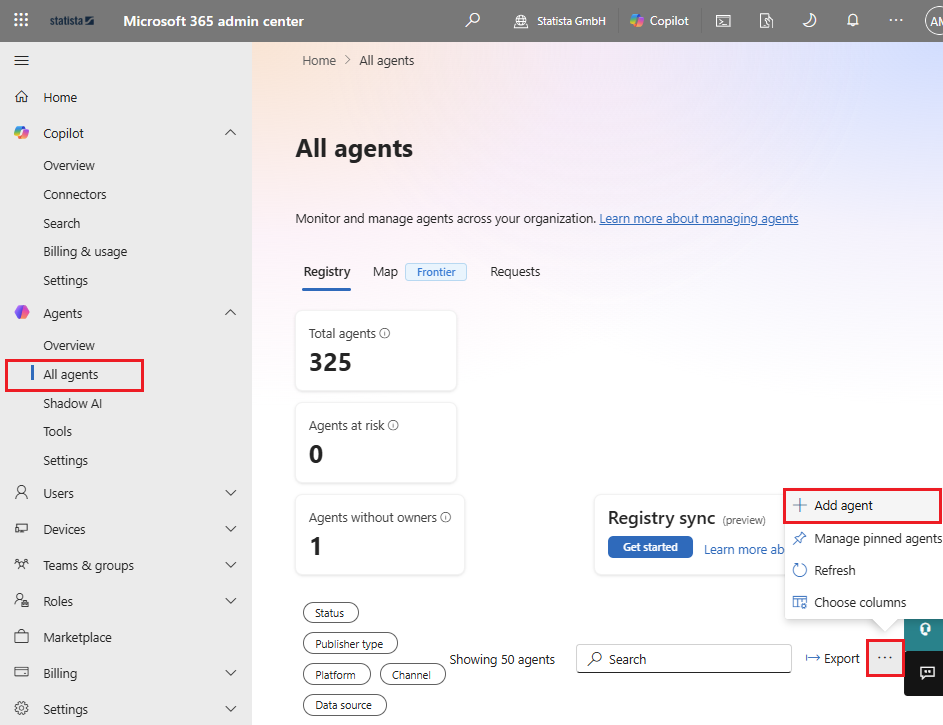The width and height of the screenshot is (943, 725).
Task: Open the Publisher type filter
Action: coord(349,643)
